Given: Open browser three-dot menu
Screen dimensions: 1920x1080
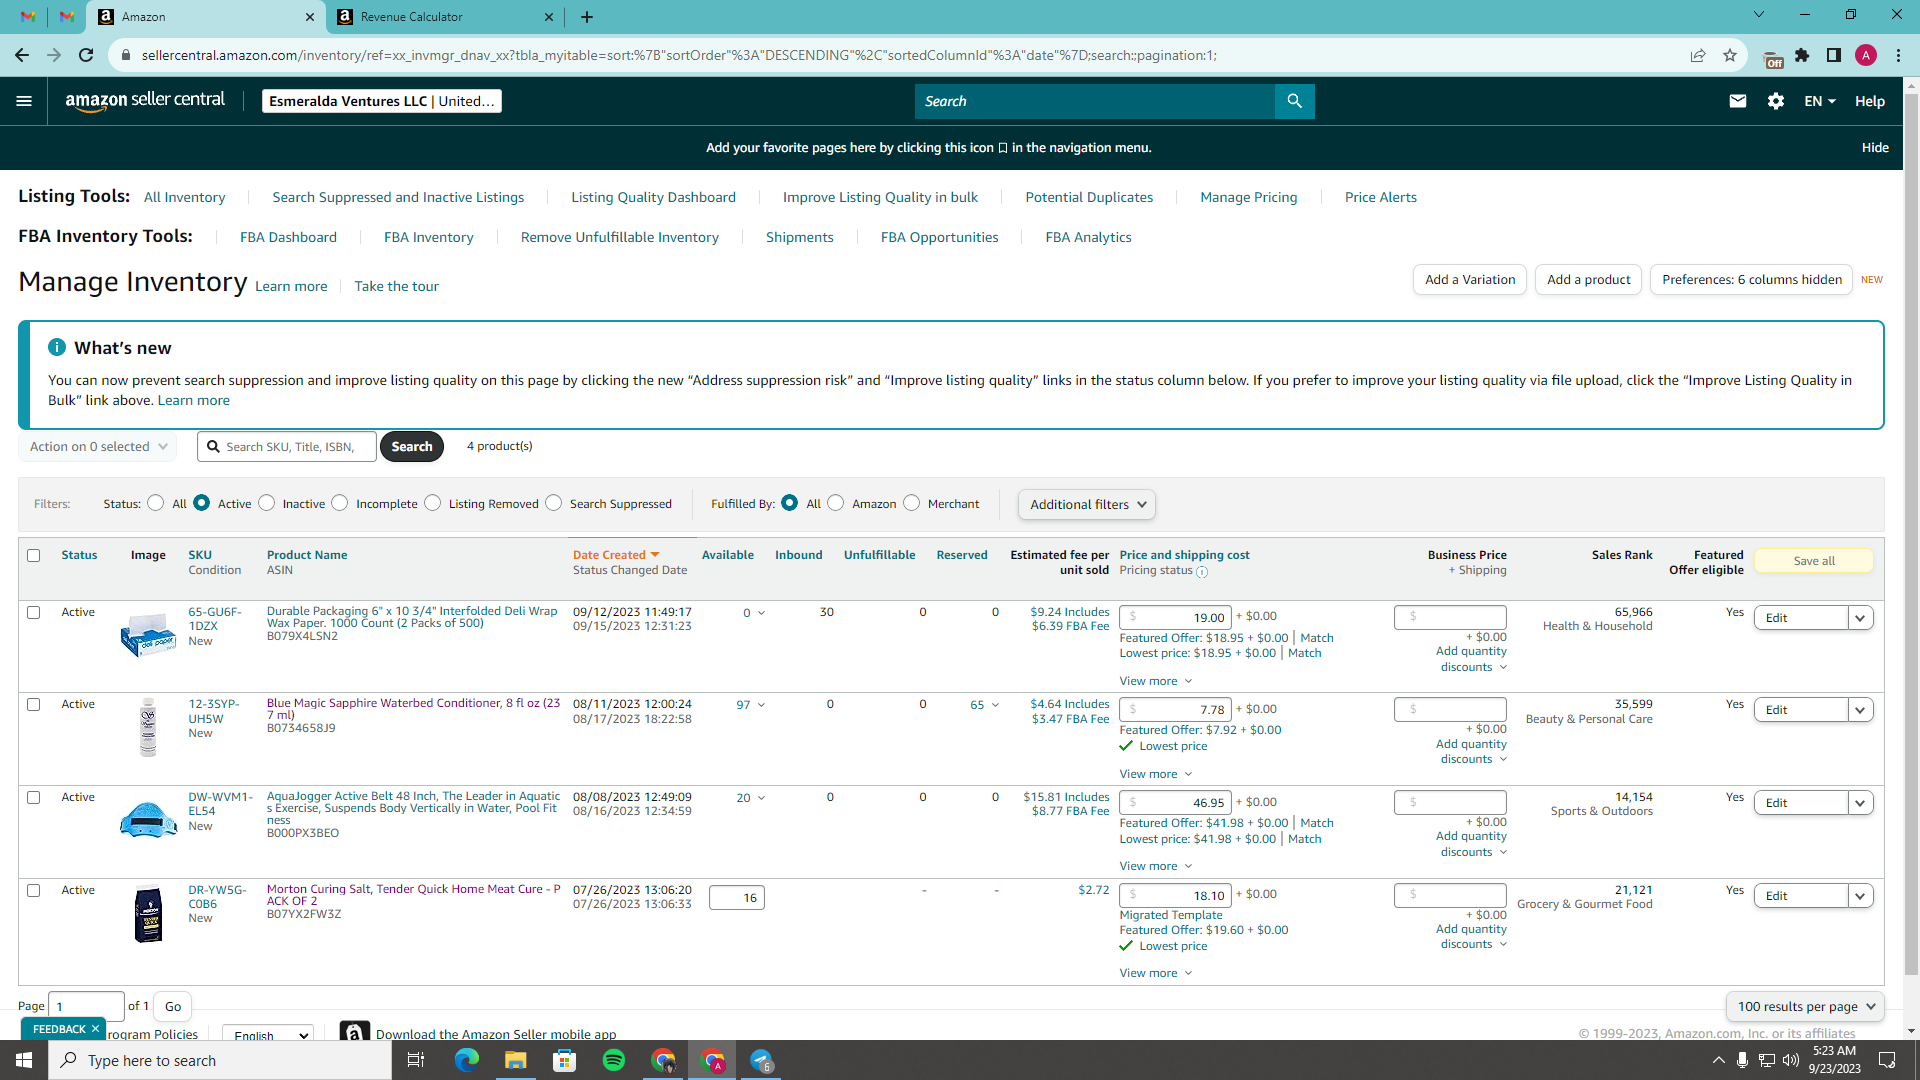Looking at the screenshot, I should [x=1898, y=55].
